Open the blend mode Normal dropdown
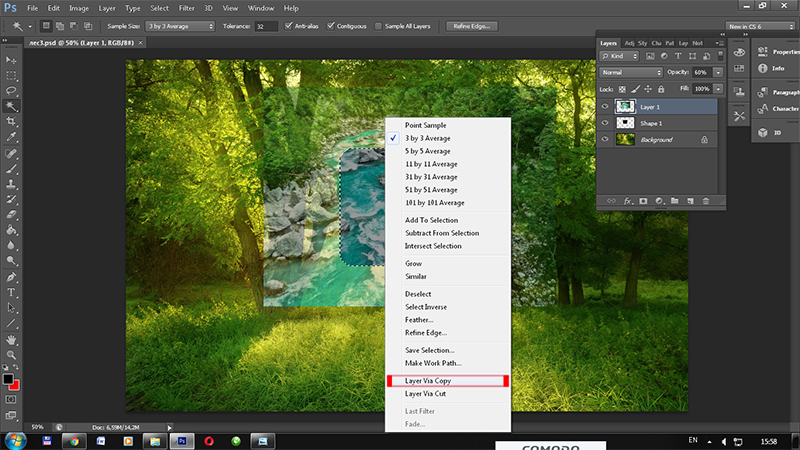The image size is (800, 450). 631,72
